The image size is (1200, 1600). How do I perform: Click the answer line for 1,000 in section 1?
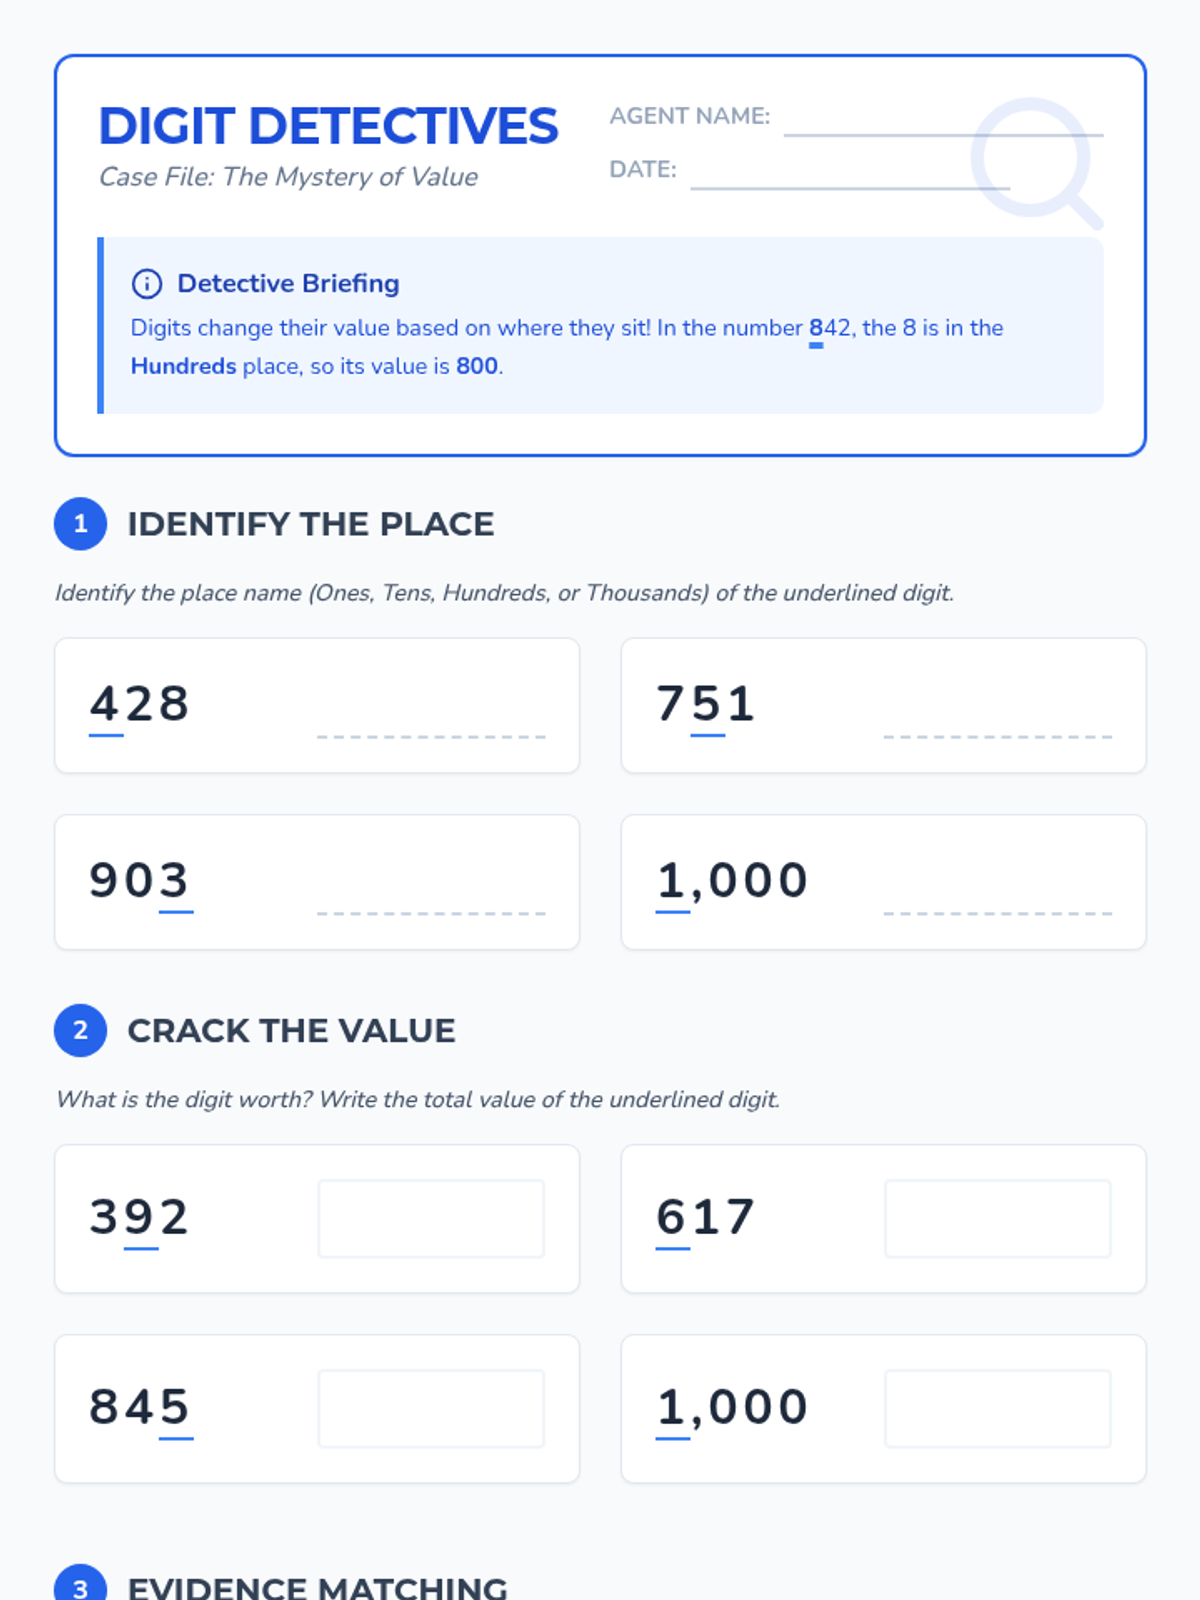(998, 913)
